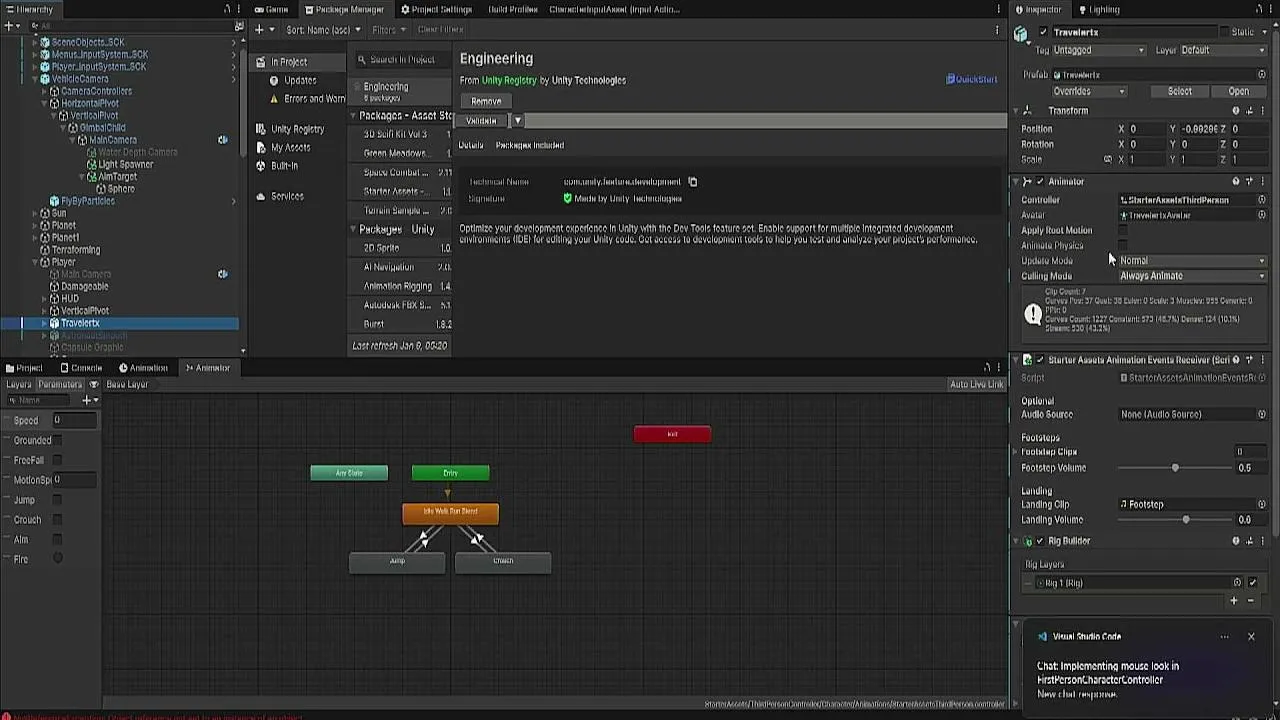Image resolution: width=1280 pixels, height=720 pixels.
Task: Enable Animate Physics checkbox
Action: [1122, 245]
